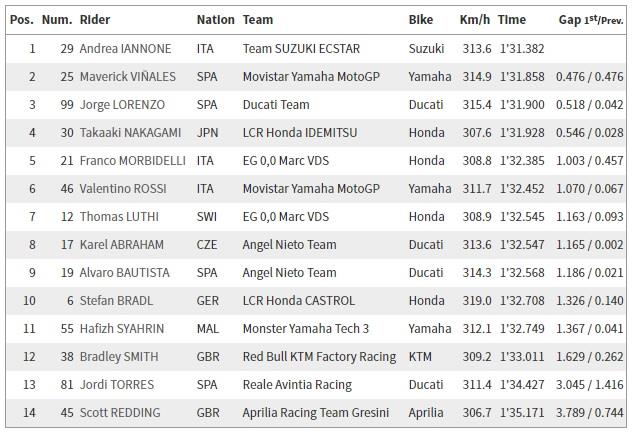Click the fastest time 1'31.382
The width and height of the screenshot is (632, 433).
point(520,48)
